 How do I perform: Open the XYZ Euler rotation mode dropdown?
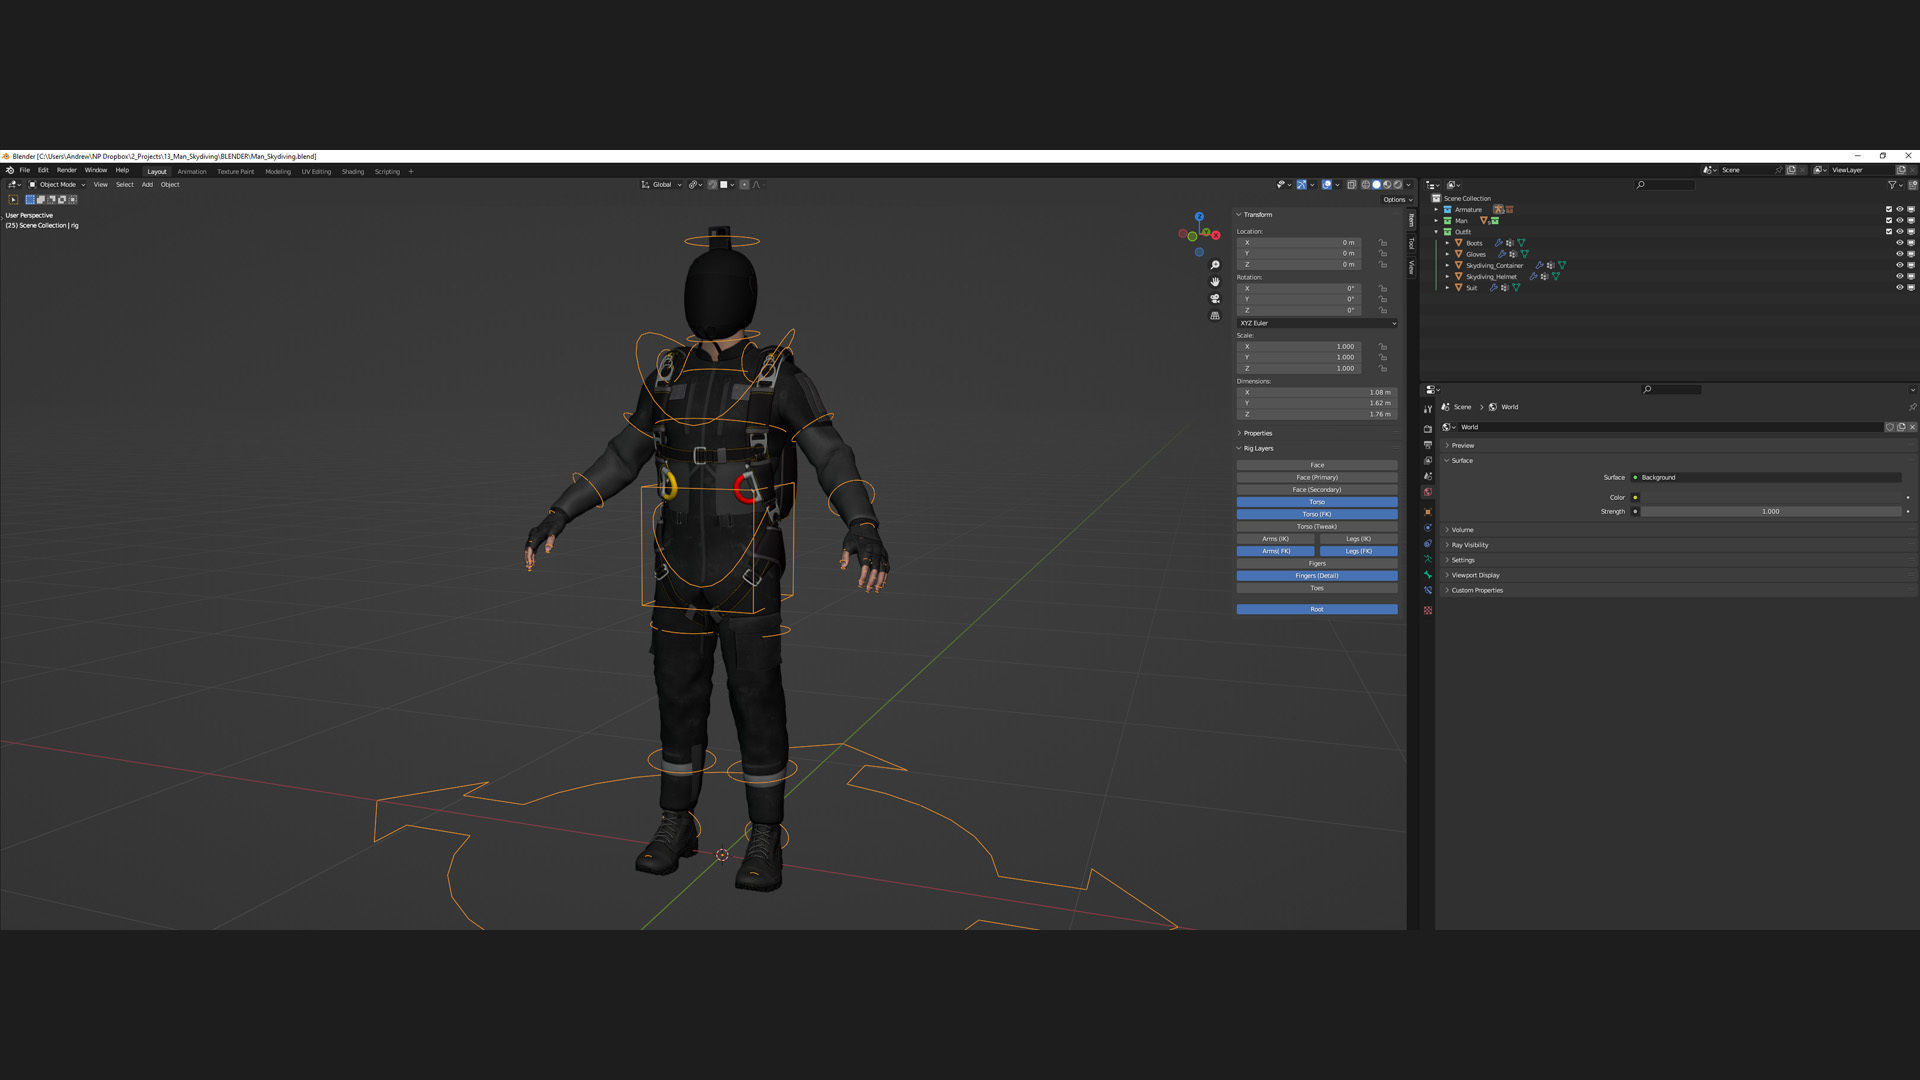[x=1316, y=323]
